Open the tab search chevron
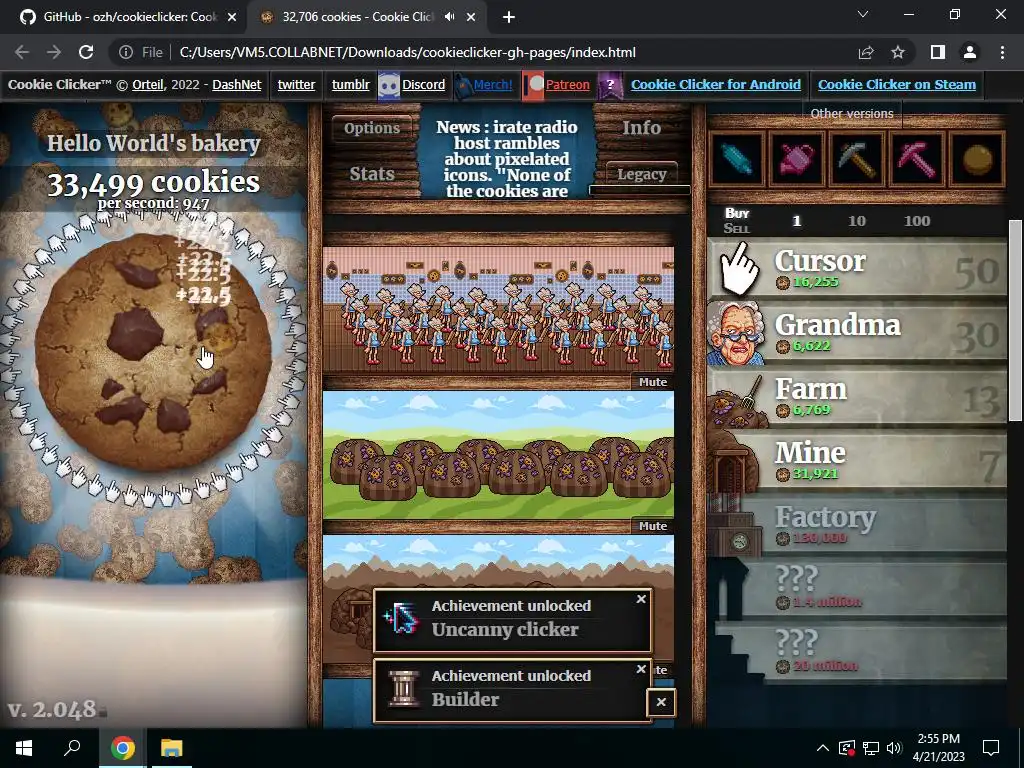The height and width of the screenshot is (768, 1024). click(863, 14)
